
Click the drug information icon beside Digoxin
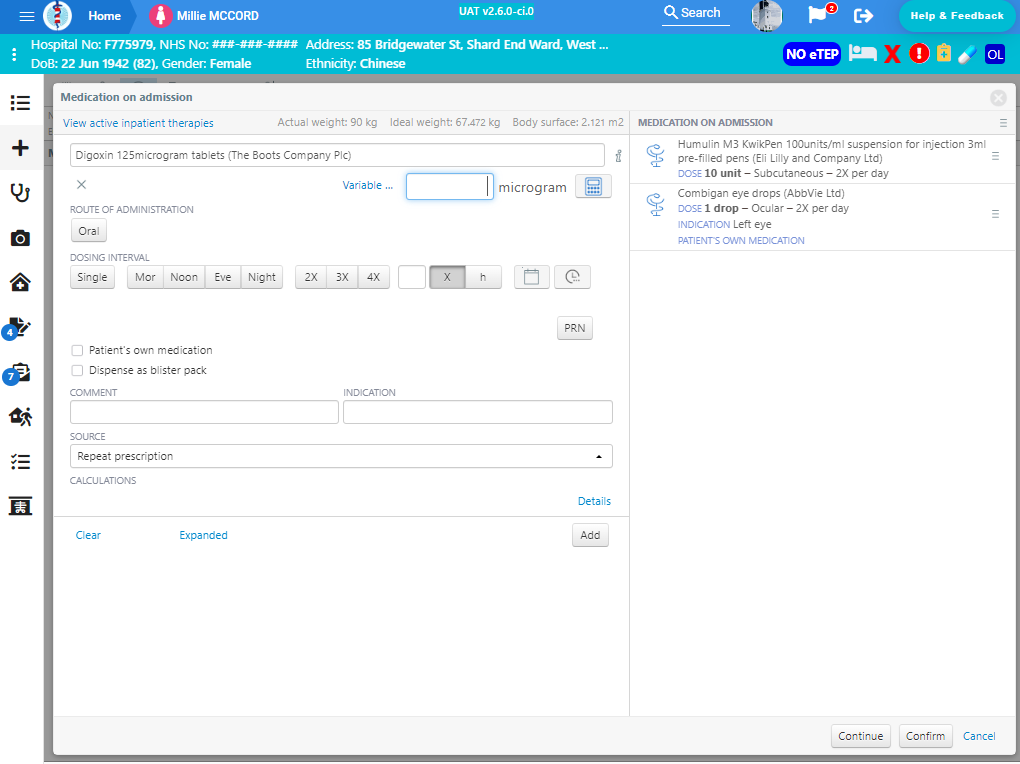(618, 156)
